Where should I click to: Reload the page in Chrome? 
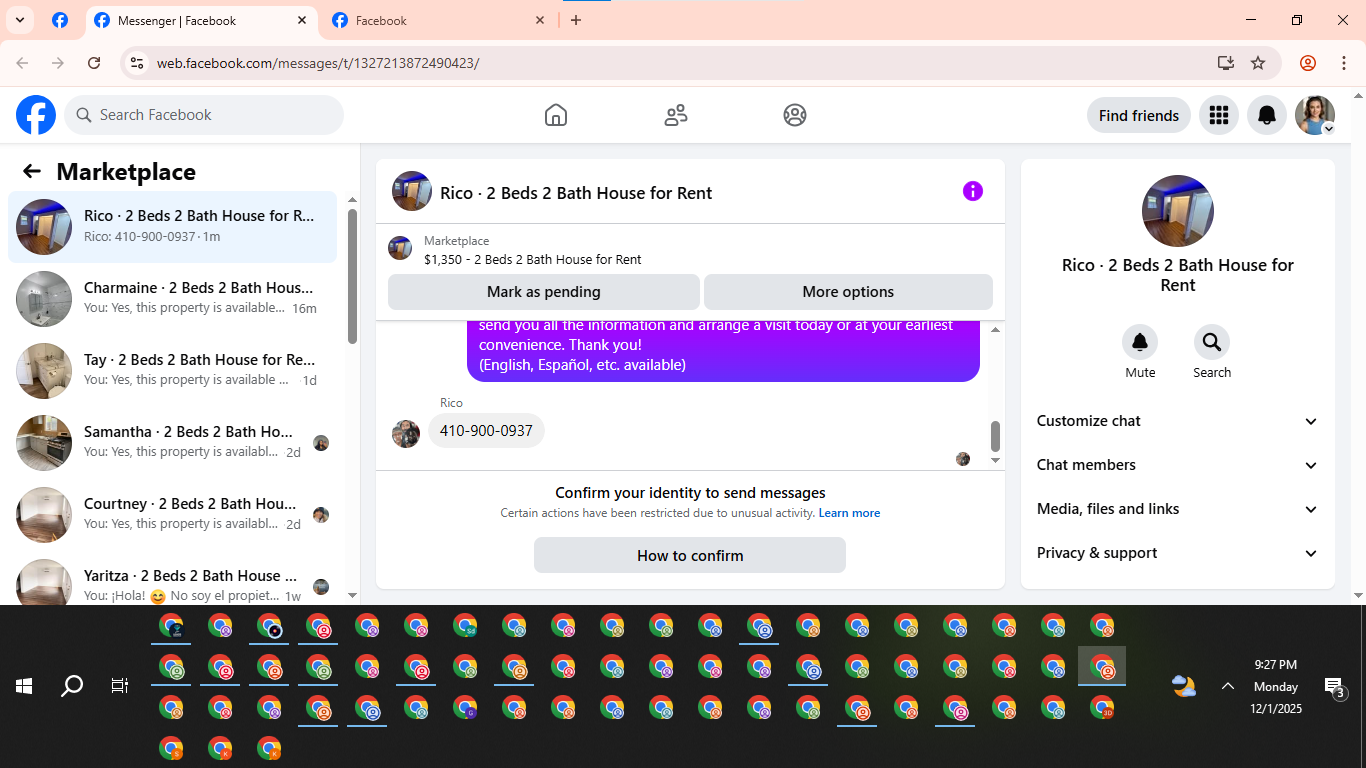[x=94, y=63]
